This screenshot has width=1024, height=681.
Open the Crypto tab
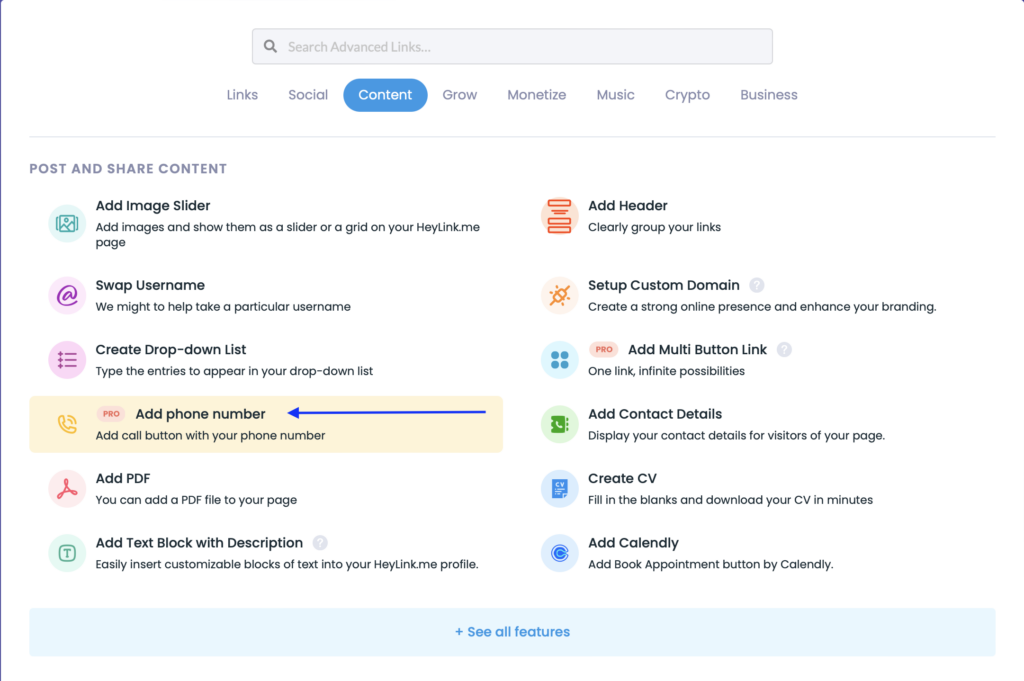pos(687,95)
